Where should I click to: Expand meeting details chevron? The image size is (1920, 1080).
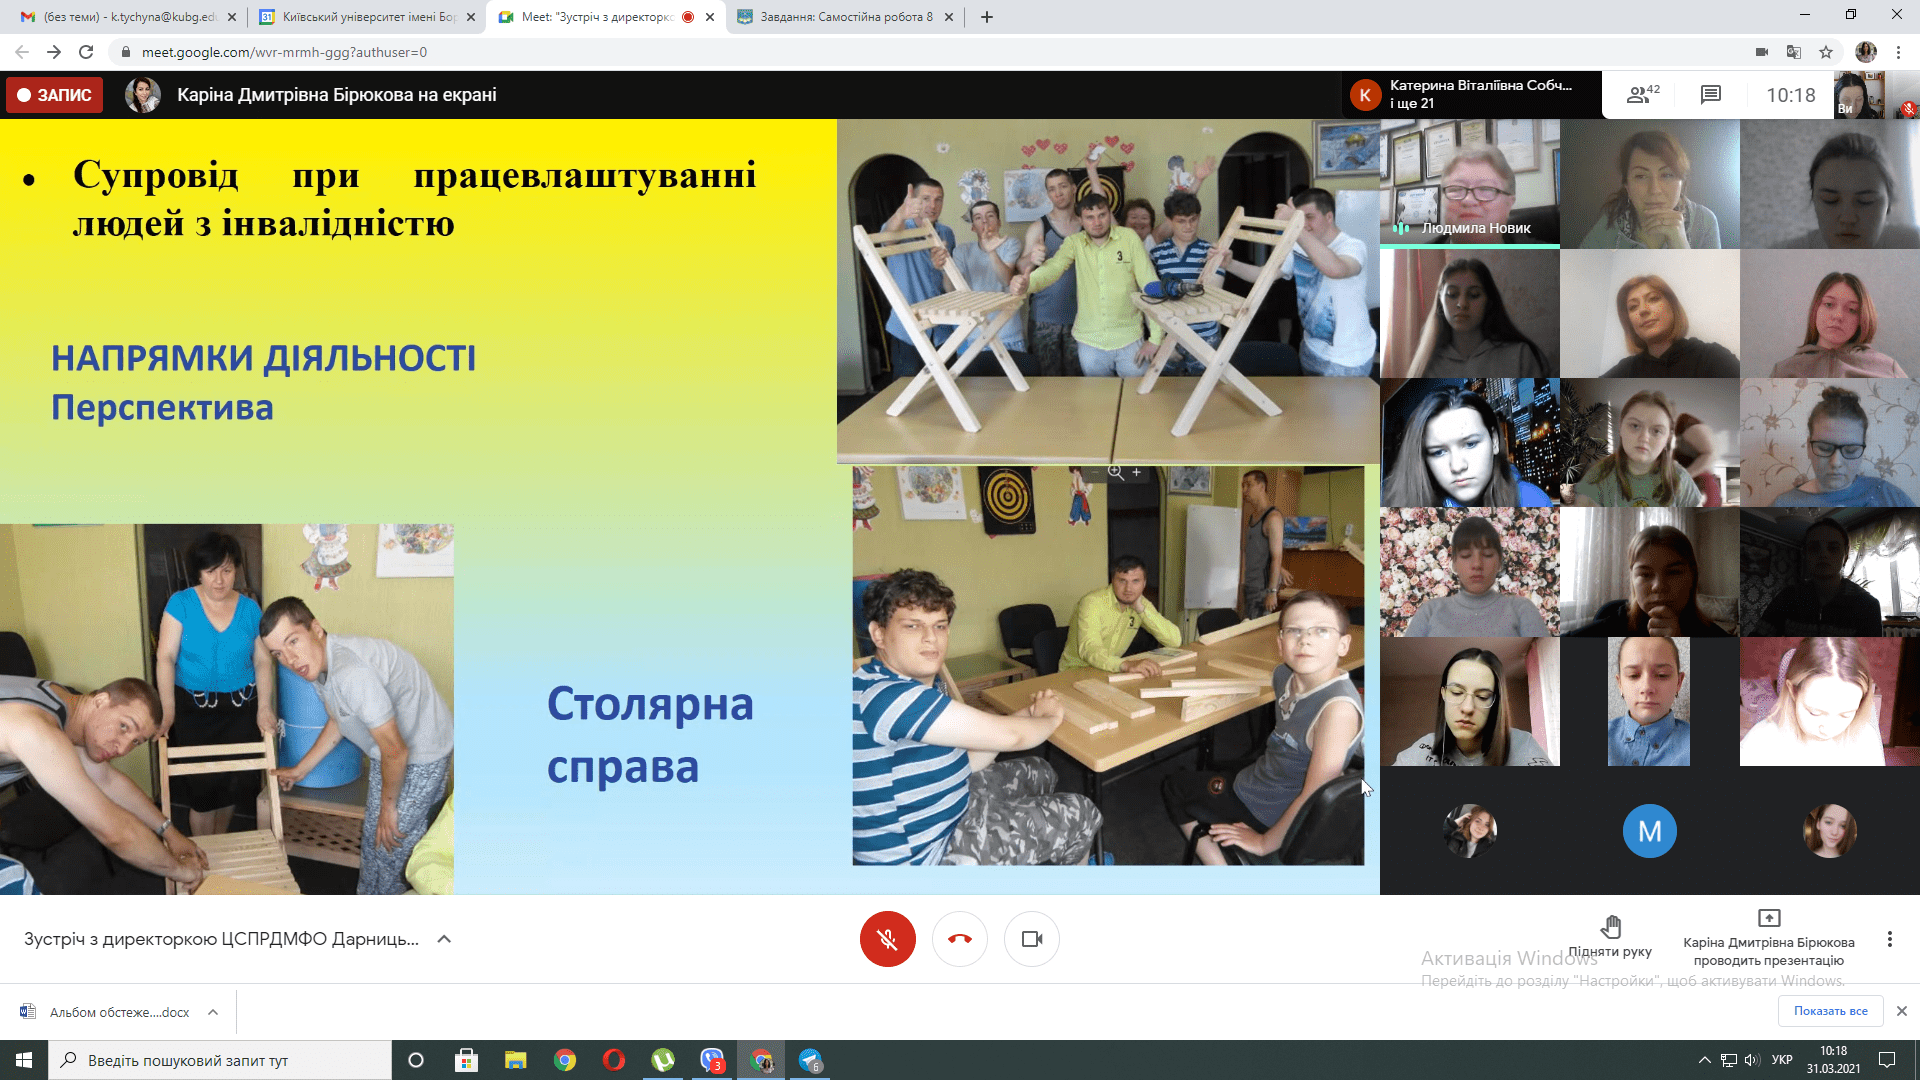tap(444, 939)
